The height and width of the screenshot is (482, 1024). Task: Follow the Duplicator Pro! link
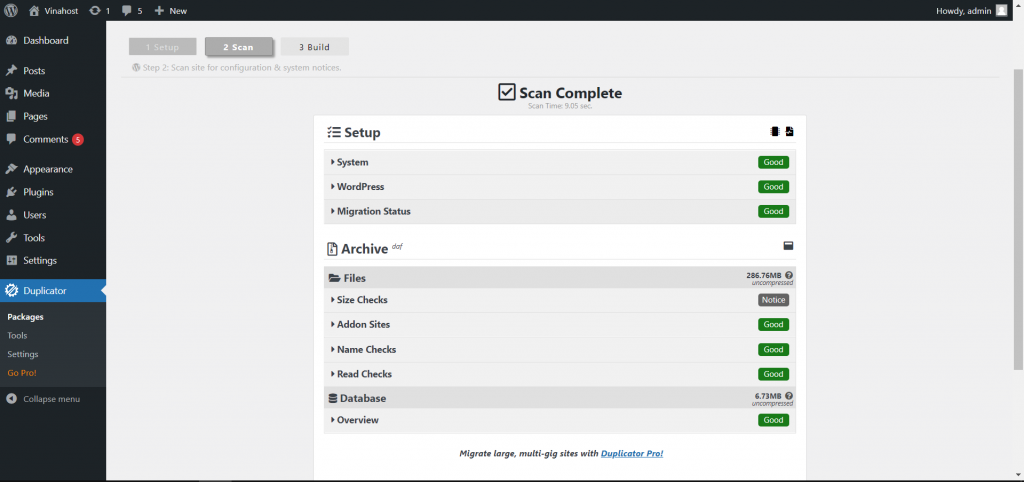click(x=631, y=454)
